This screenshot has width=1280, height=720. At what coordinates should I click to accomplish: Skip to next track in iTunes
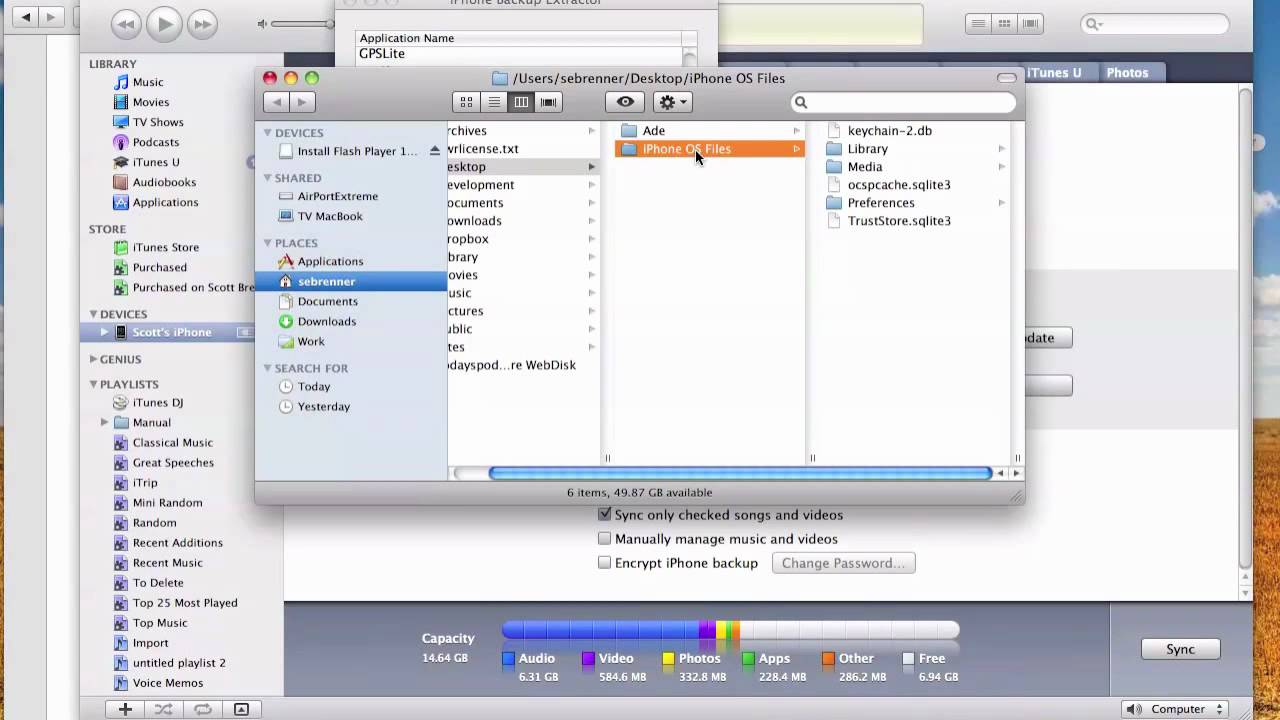(202, 24)
